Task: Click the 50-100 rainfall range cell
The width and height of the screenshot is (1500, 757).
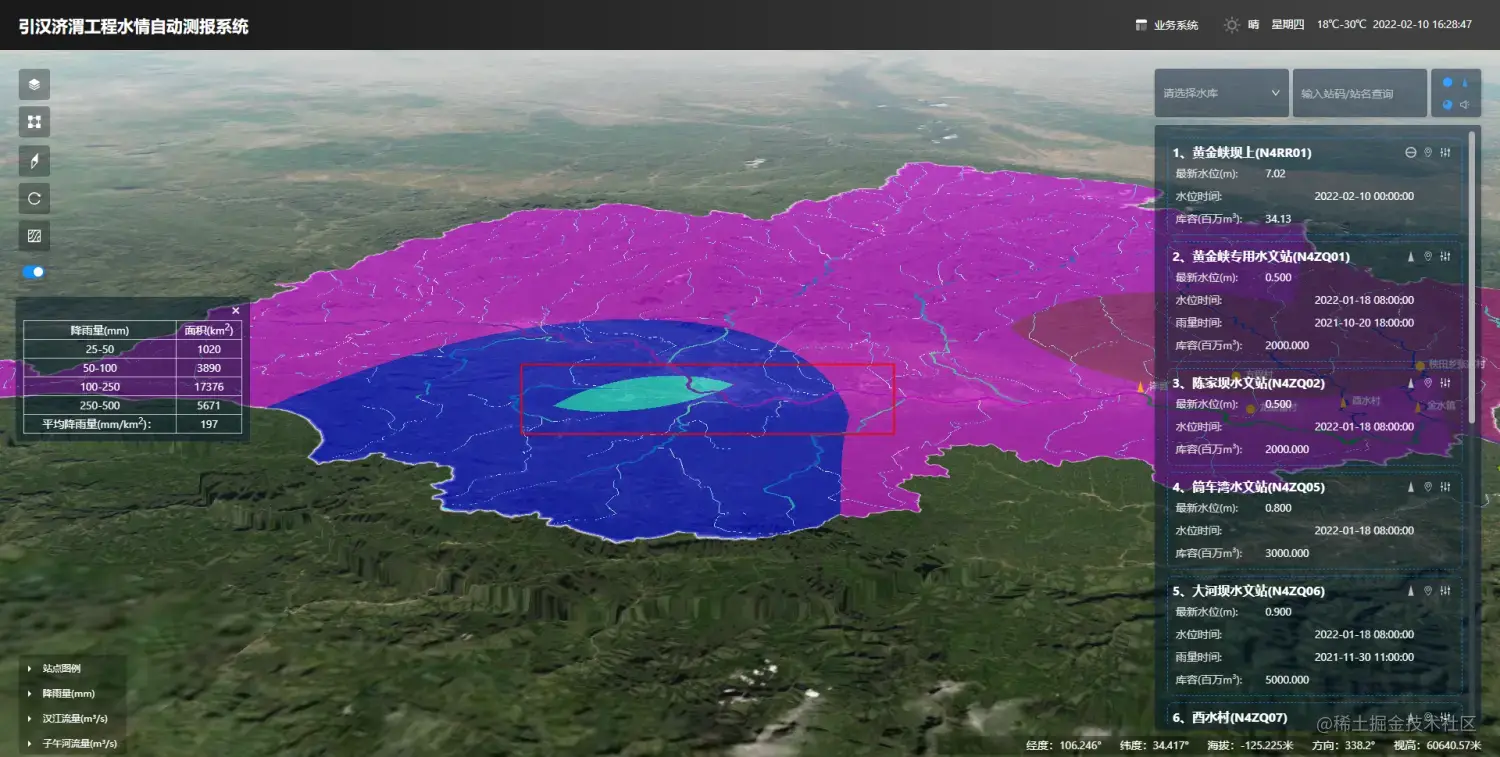Action: point(99,368)
